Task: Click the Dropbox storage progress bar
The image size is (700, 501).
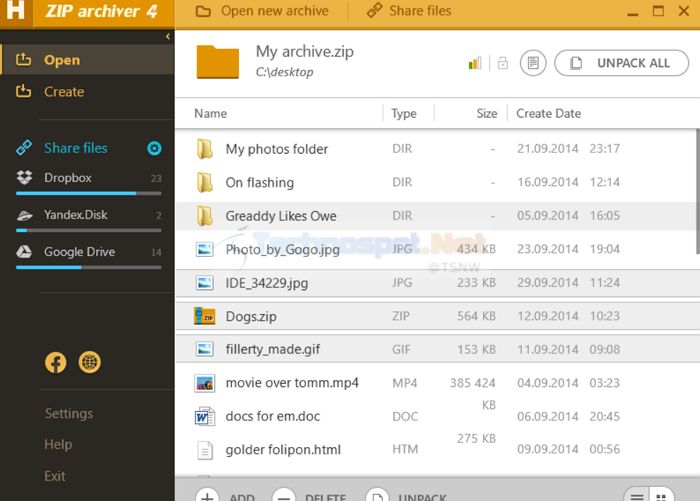Action: pos(88,193)
